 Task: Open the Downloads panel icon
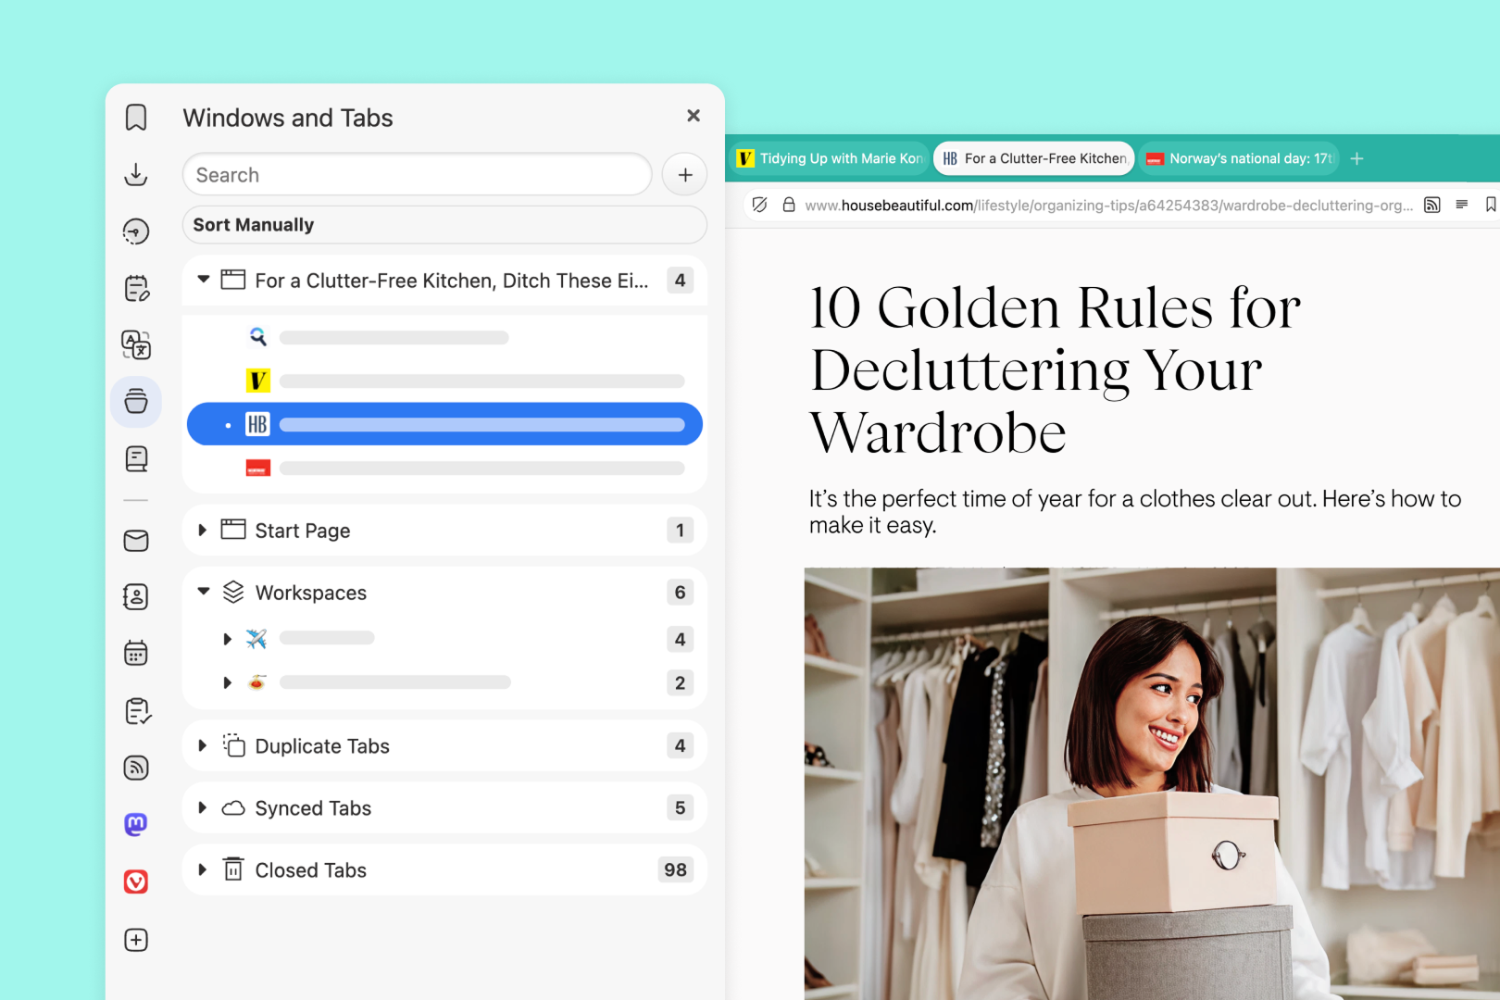[x=136, y=175]
